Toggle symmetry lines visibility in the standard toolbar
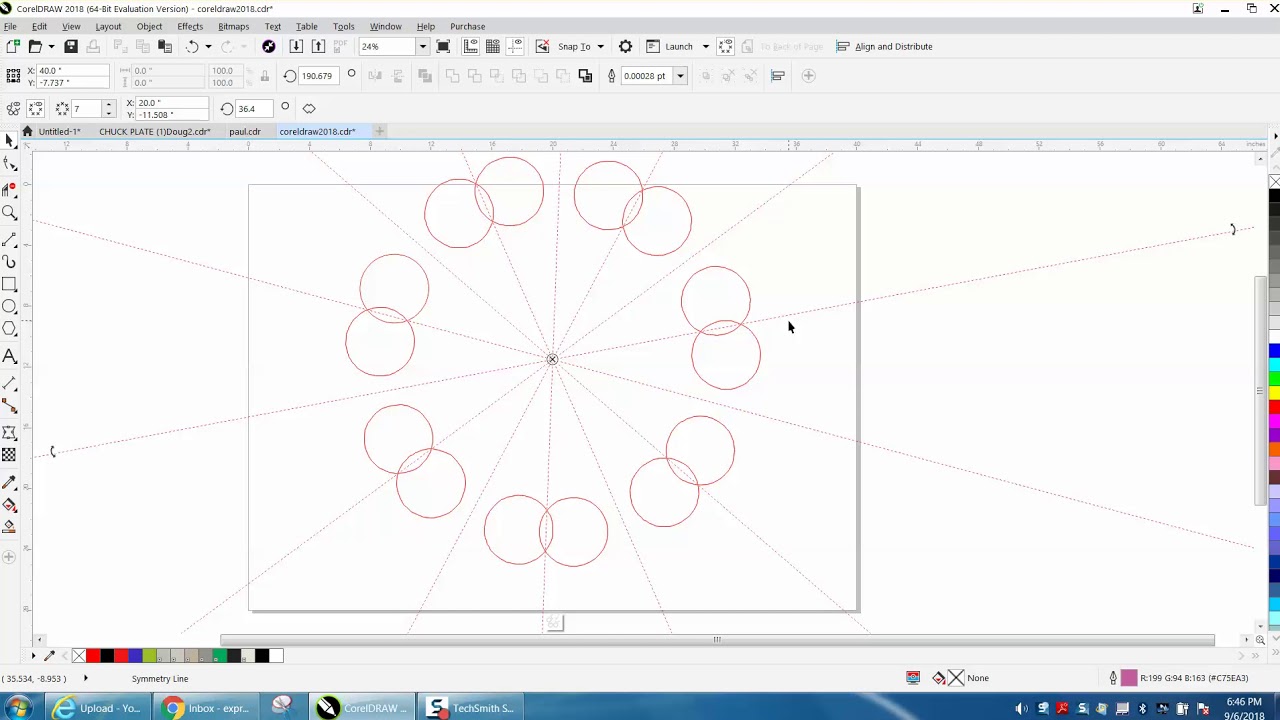Viewport: 1280px width, 720px height. tap(726, 46)
